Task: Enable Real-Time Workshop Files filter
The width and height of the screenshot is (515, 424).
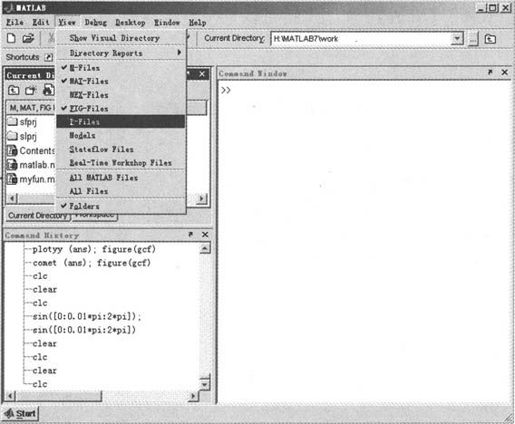Action: pyautogui.click(x=121, y=163)
